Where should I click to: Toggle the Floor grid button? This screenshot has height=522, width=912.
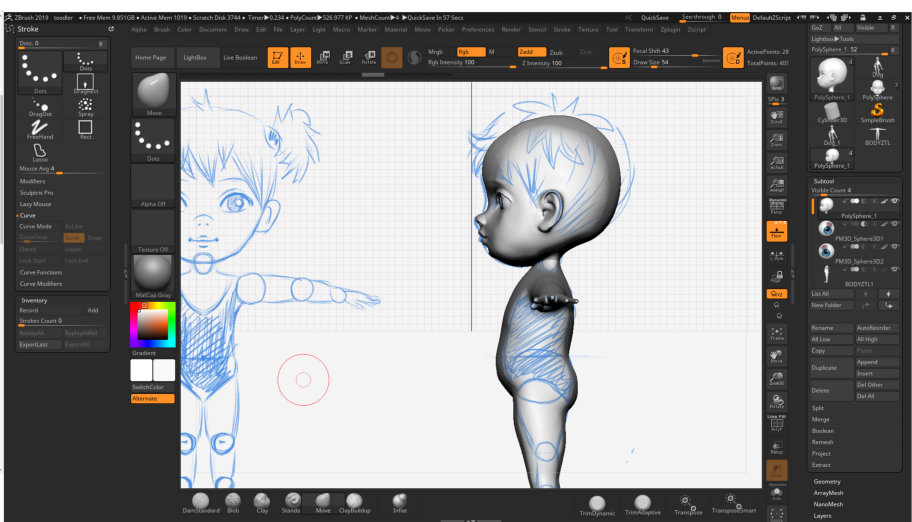click(x=776, y=231)
